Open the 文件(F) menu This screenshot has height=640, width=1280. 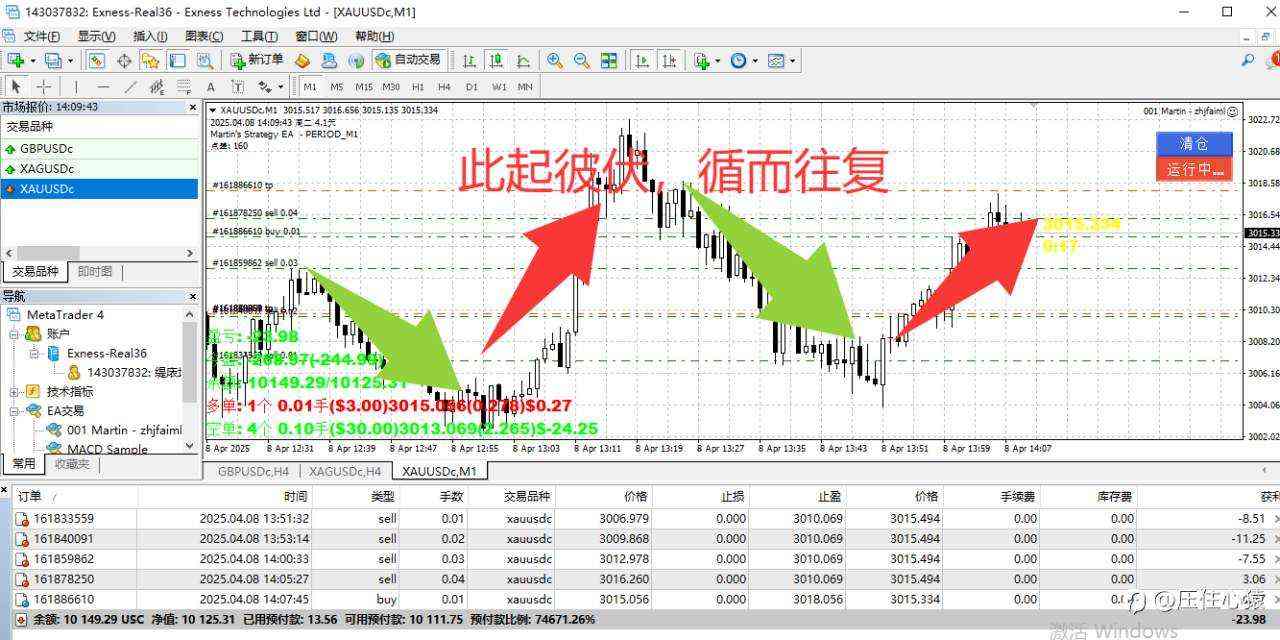tap(42, 36)
